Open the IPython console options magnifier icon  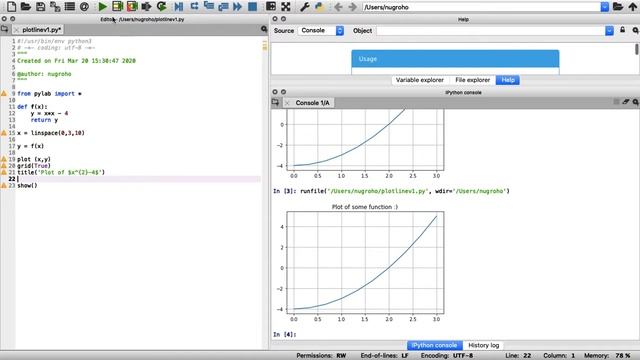click(x=635, y=102)
